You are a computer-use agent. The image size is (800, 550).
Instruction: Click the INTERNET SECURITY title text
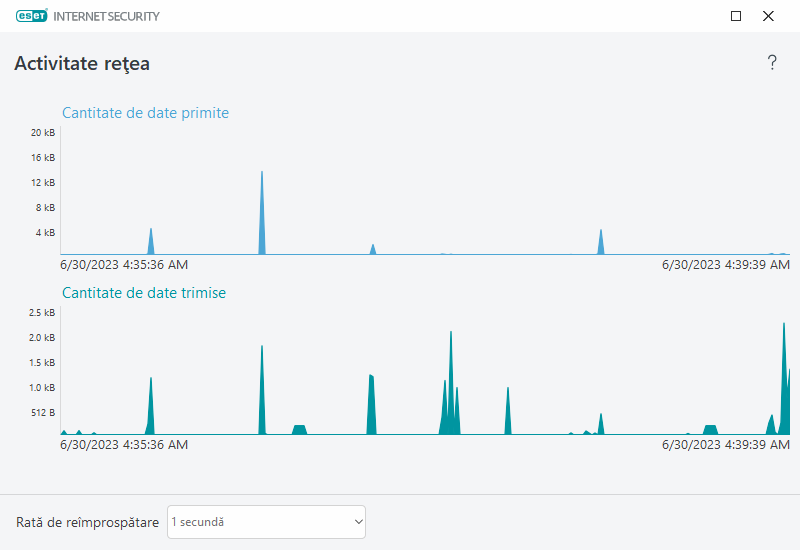[x=113, y=16]
